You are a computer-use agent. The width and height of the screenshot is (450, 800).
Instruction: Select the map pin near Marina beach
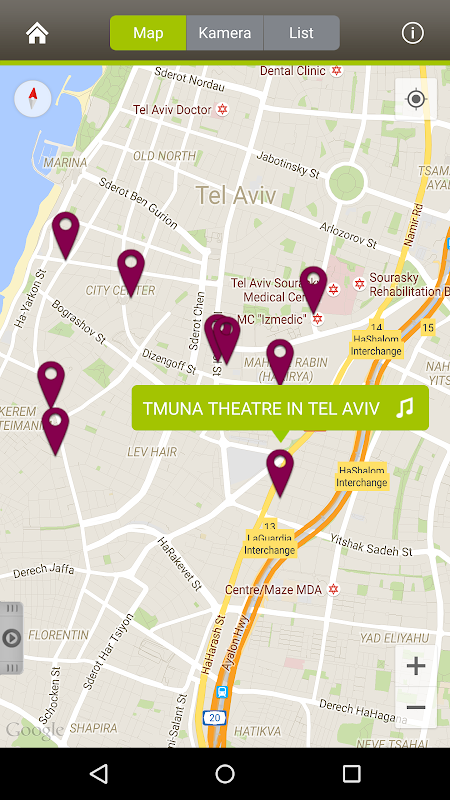pyautogui.click(x=66, y=236)
